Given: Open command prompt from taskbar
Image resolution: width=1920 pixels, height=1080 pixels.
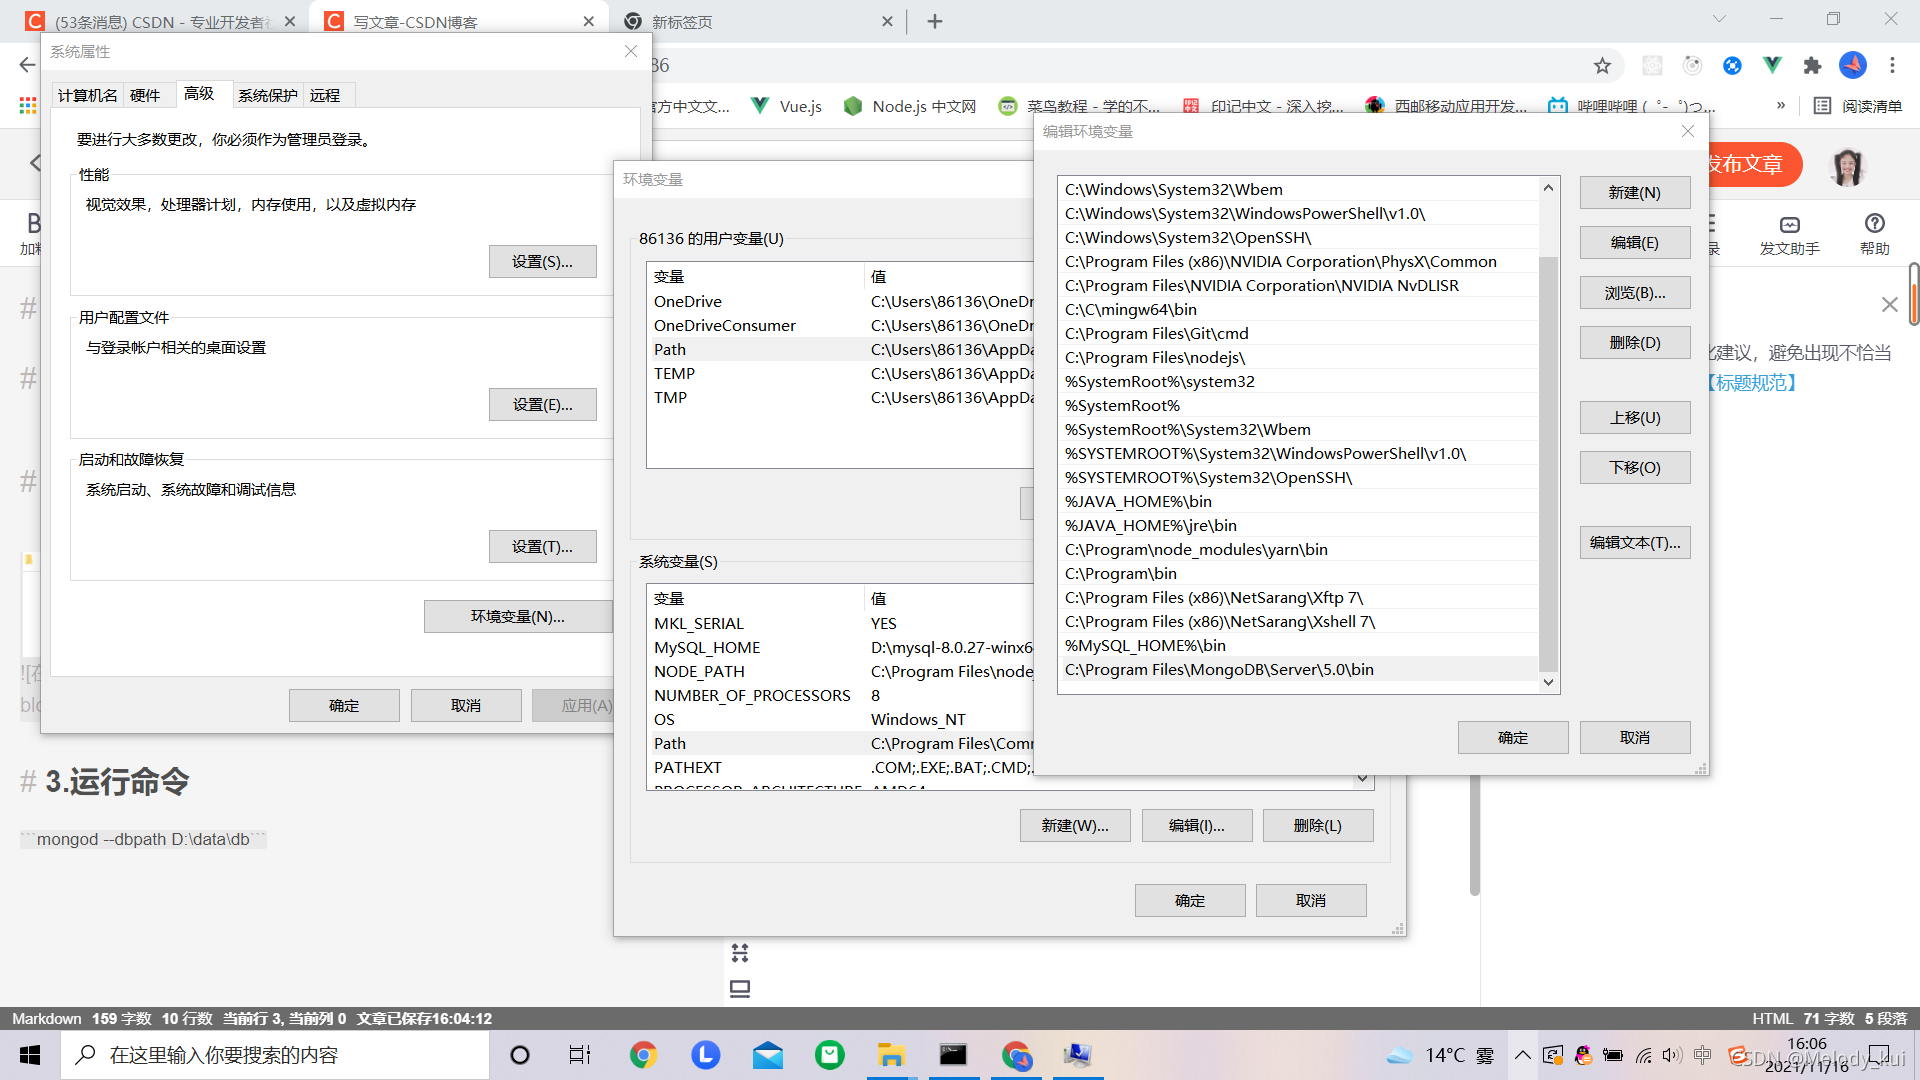Looking at the screenshot, I should pos(953,1055).
